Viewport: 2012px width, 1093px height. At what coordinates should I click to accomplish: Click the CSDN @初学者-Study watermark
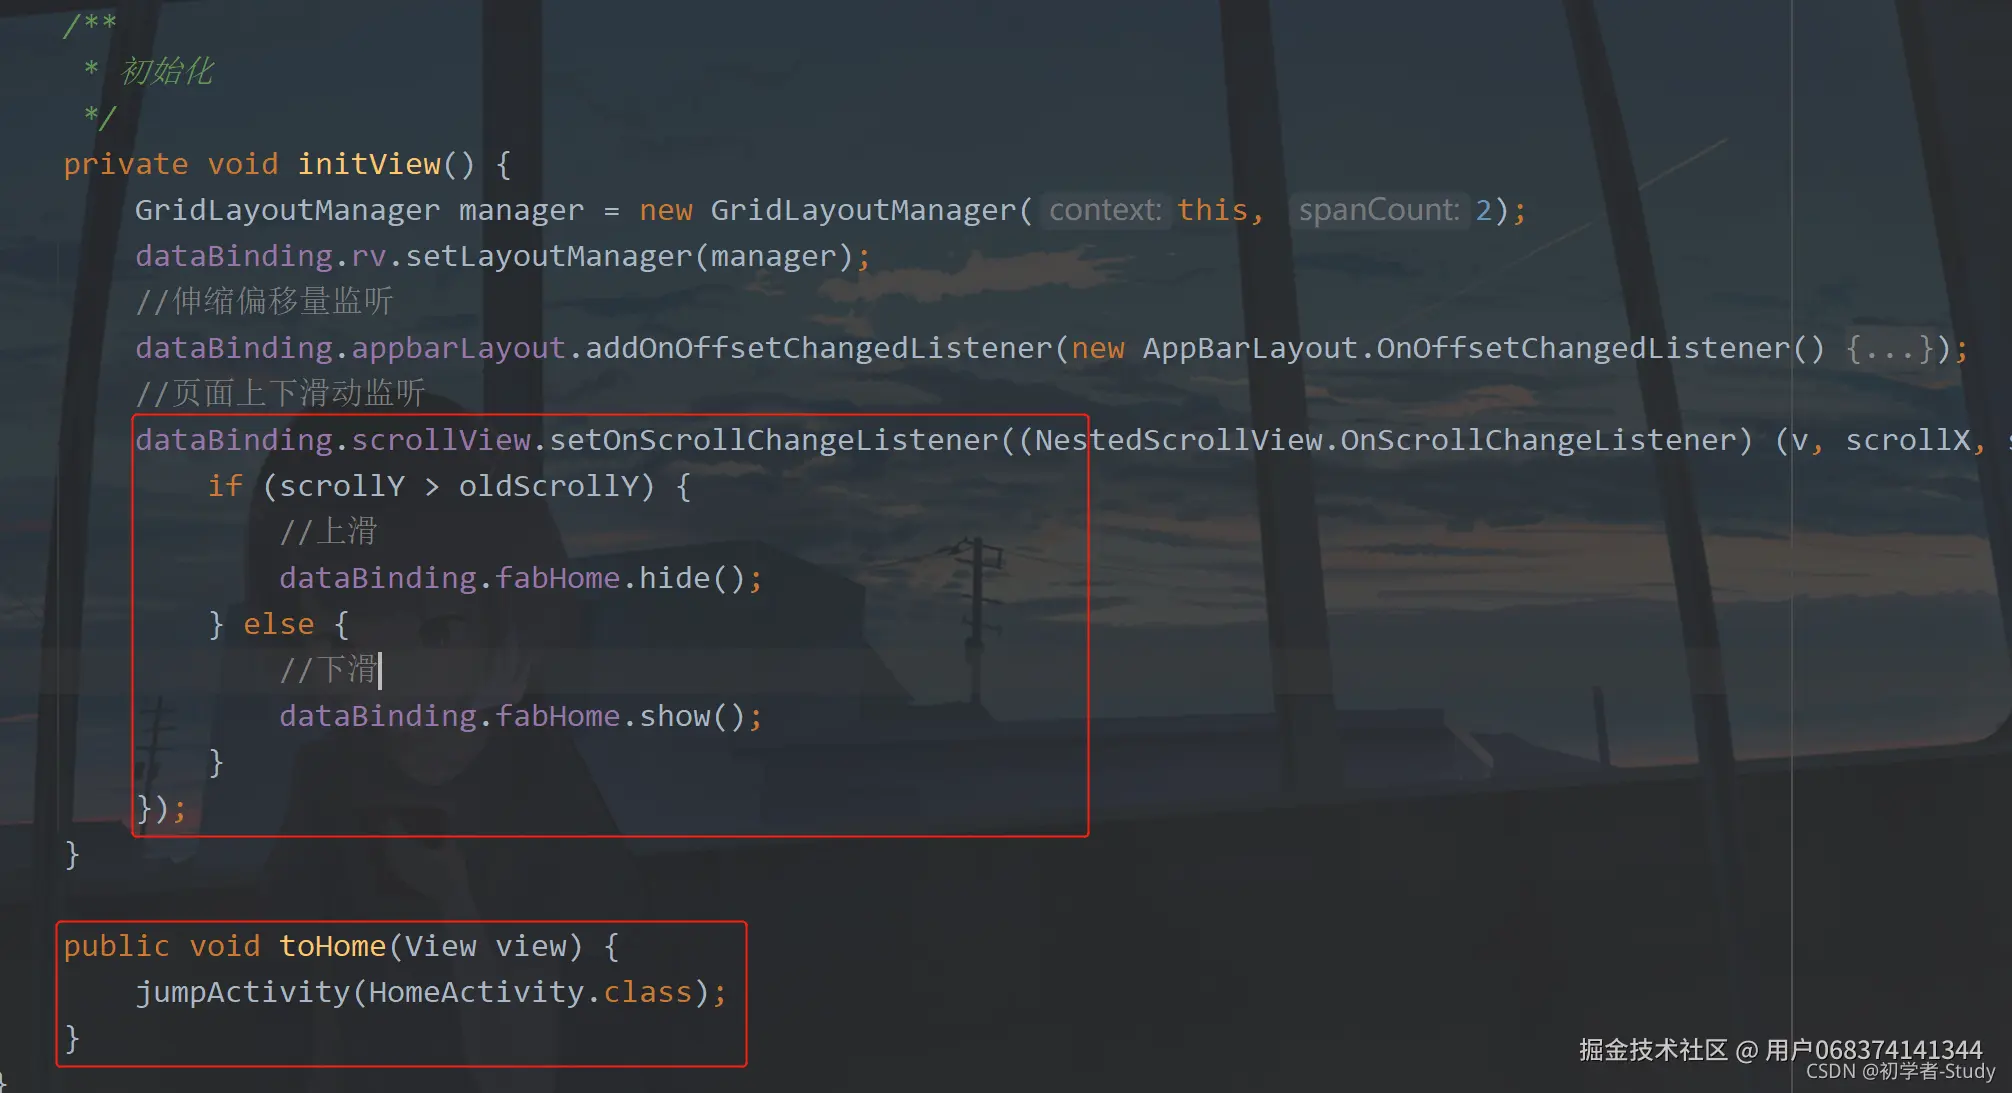tap(1899, 1072)
